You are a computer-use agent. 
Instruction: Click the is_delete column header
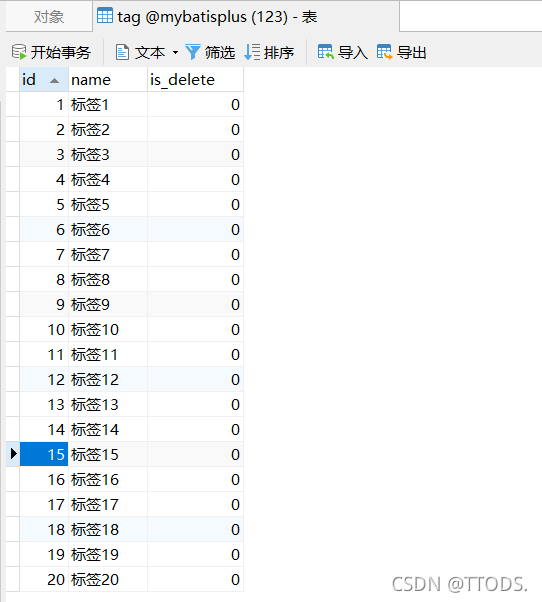(195, 80)
